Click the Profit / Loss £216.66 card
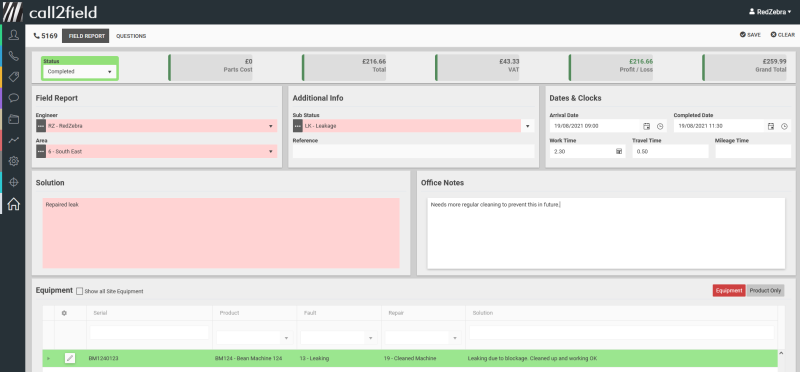The width and height of the screenshot is (800, 372). pyautogui.click(x=612, y=67)
